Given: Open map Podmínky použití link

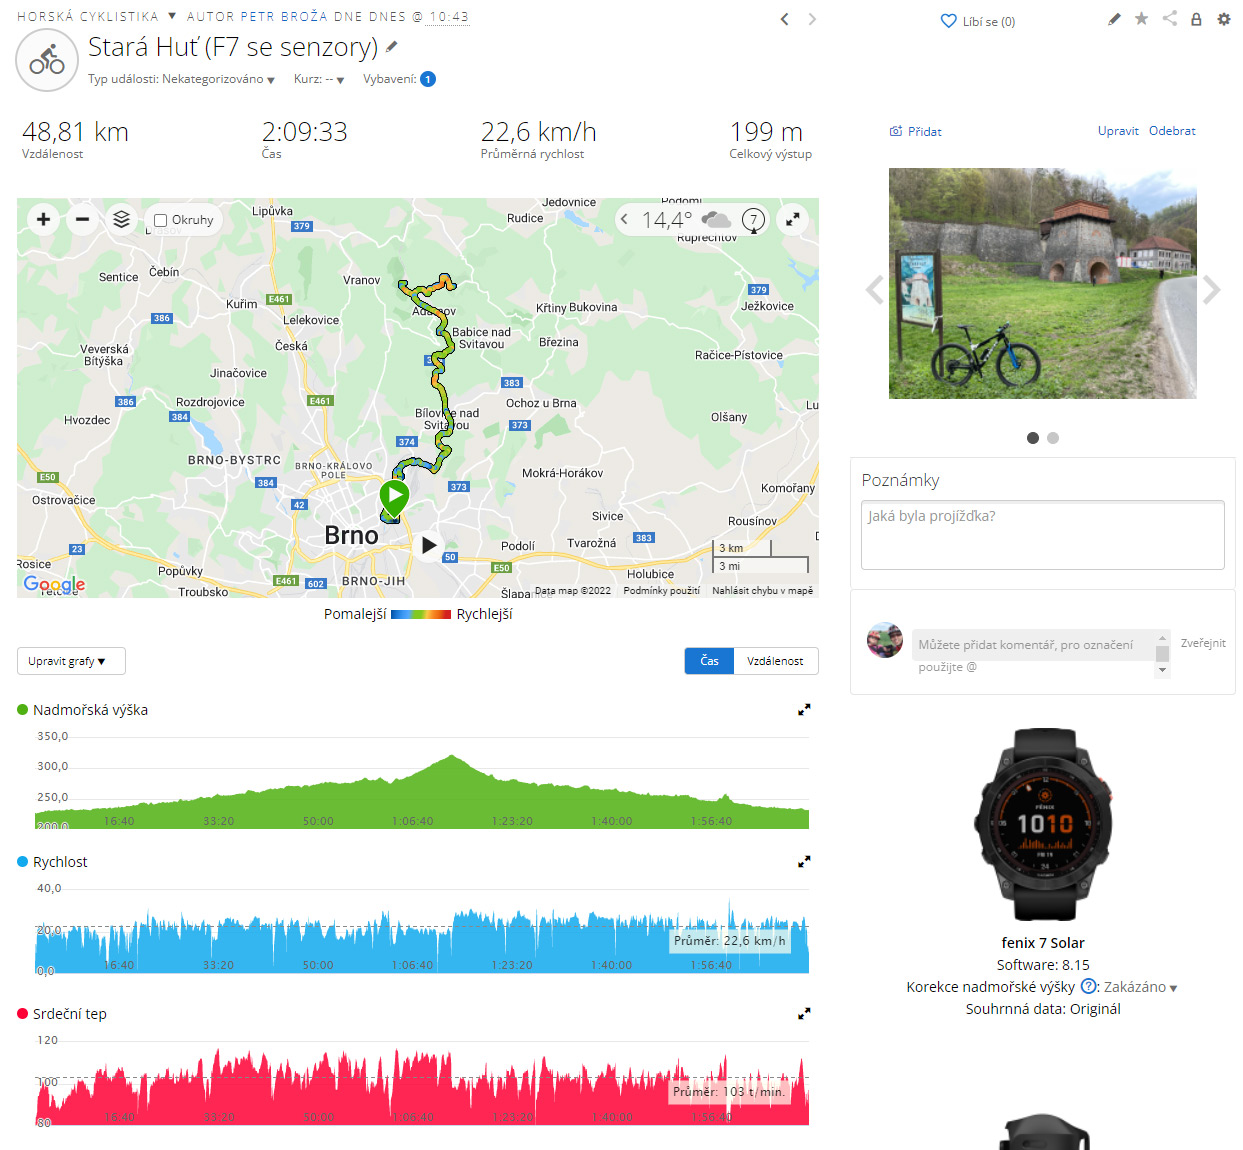Looking at the screenshot, I should click(x=662, y=591).
